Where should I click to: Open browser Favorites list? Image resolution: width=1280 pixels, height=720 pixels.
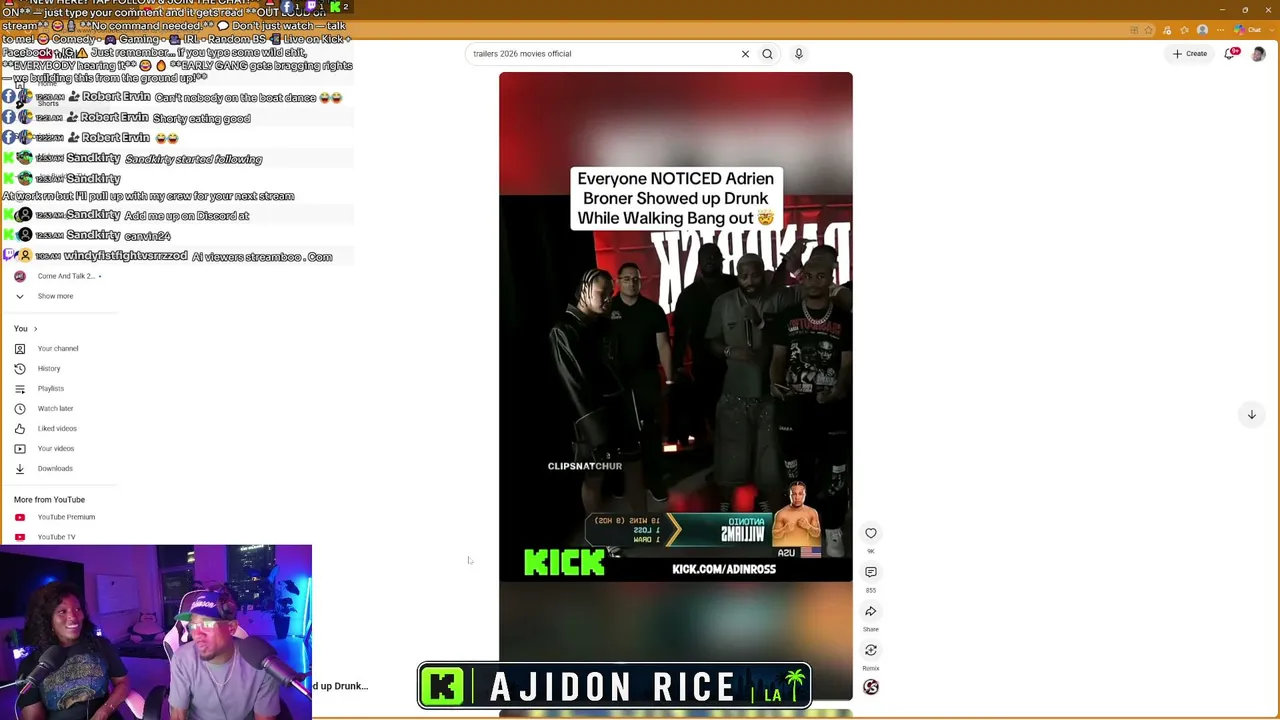click(1184, 30)
